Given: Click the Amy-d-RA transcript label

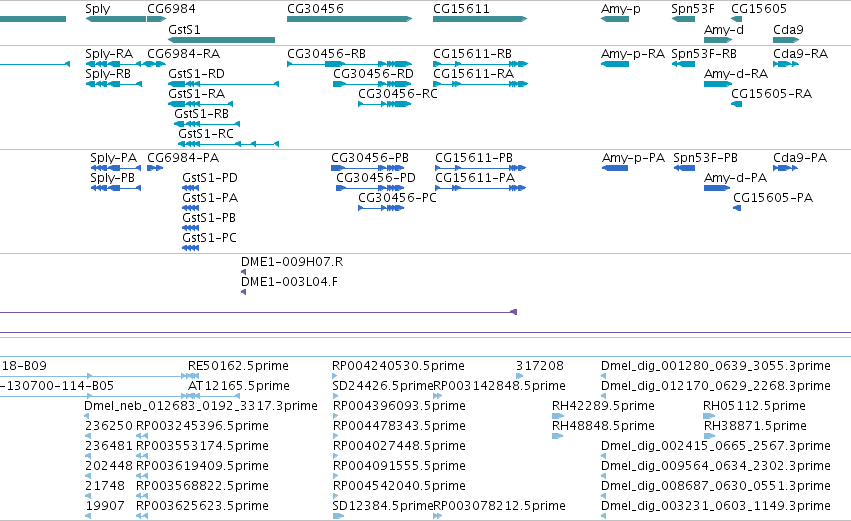Looking at the screenshot, I should [736, 74].
